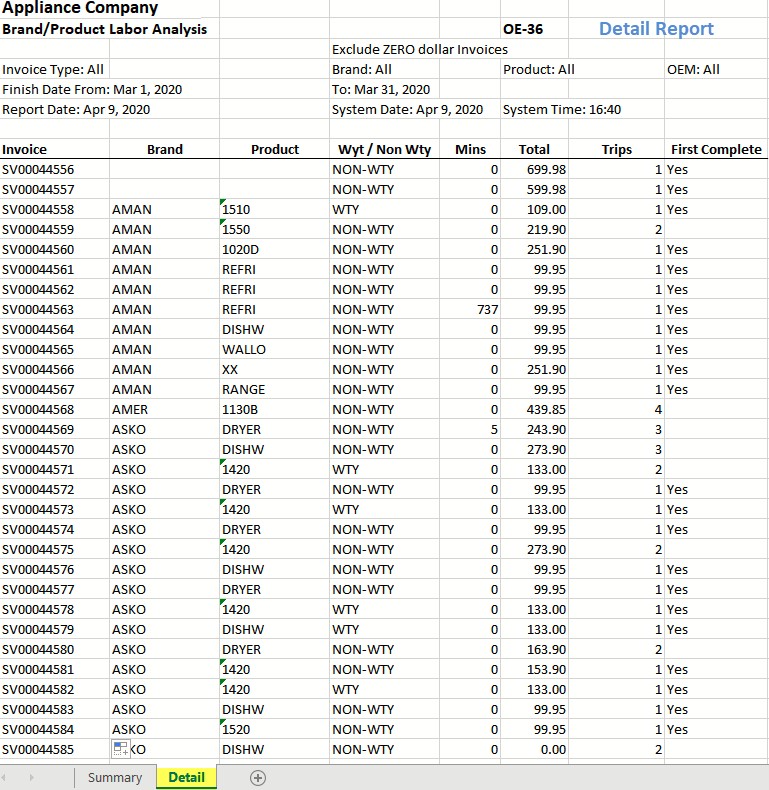This screenshot has height=790, width=769.
Task: Select the Detail sheet tab
Action: click(x=186, y=777)
